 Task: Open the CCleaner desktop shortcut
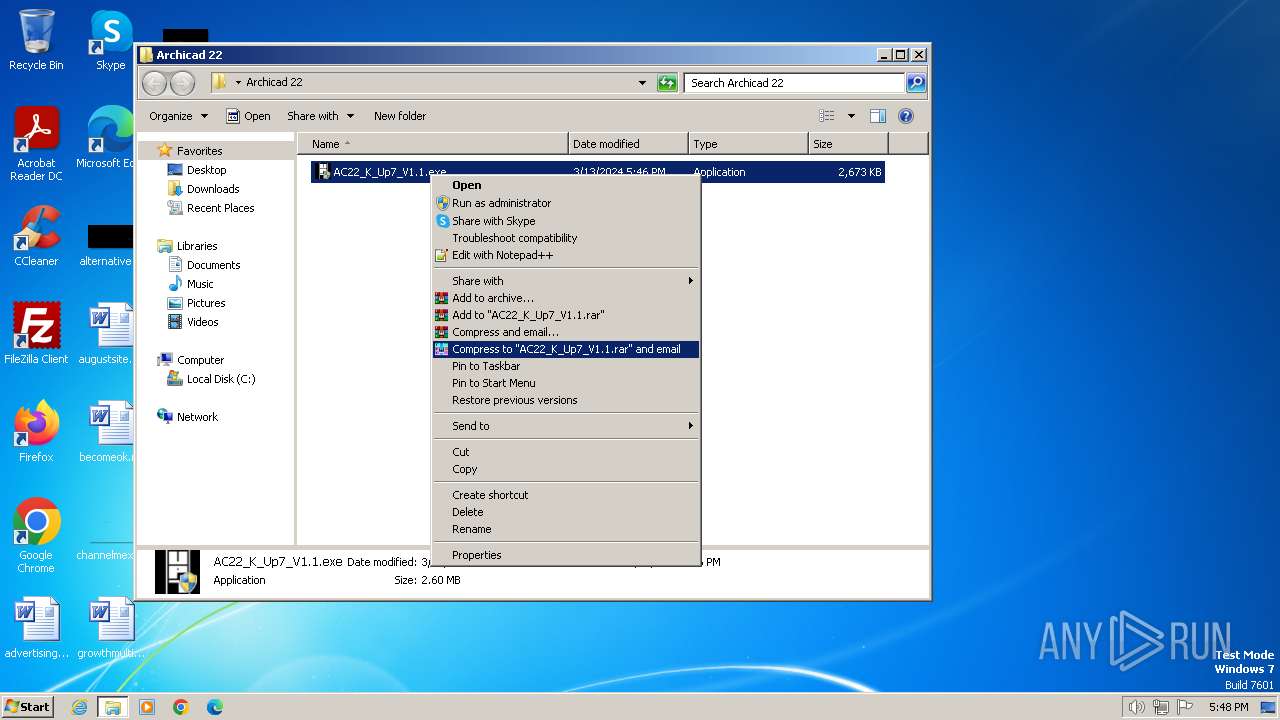[36, 236]
